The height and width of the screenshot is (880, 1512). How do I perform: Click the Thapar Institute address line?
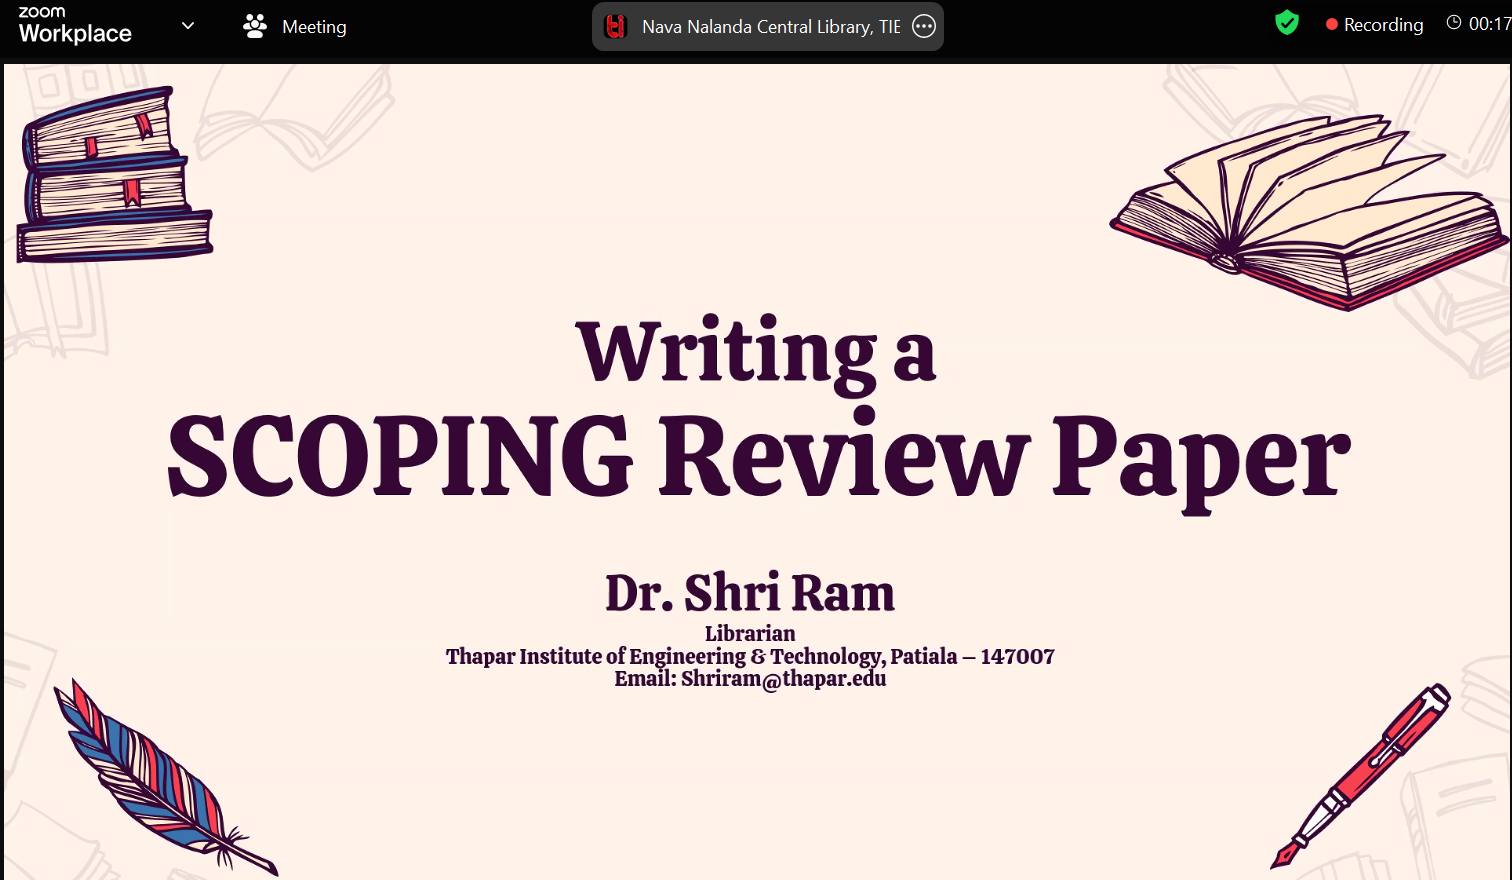pyautogui.click(x=749, y=656)
